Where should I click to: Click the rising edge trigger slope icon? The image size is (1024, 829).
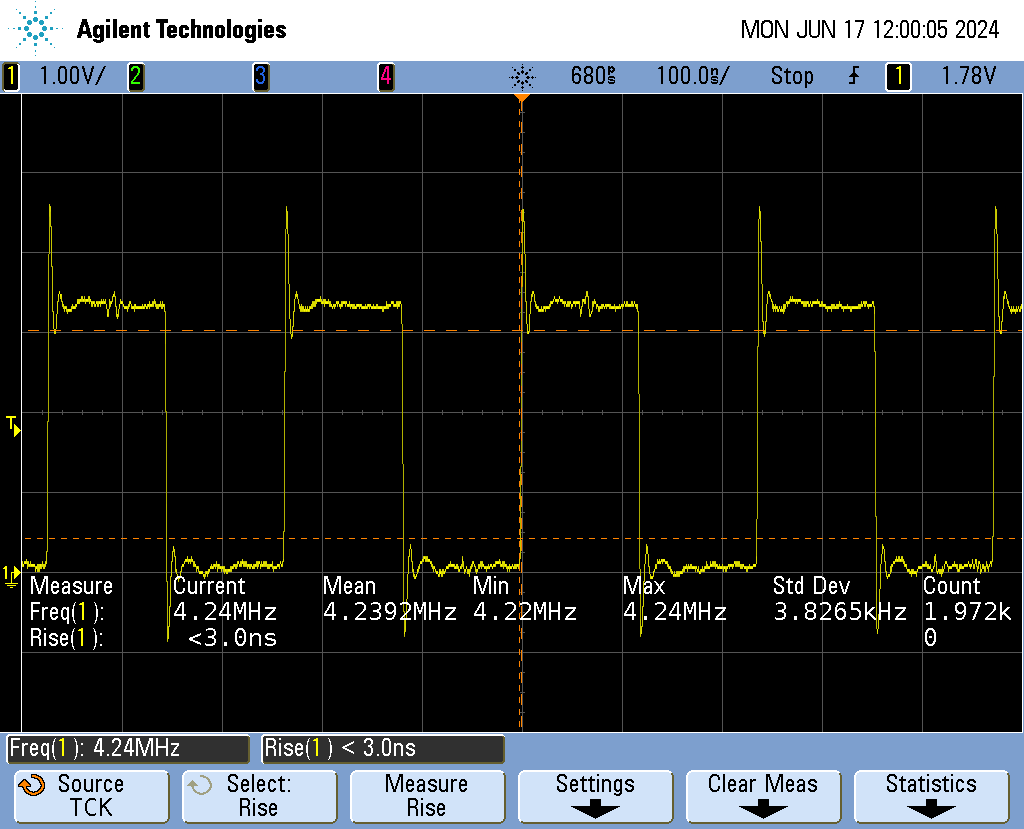pyautogui.click(x=854, y=76)
